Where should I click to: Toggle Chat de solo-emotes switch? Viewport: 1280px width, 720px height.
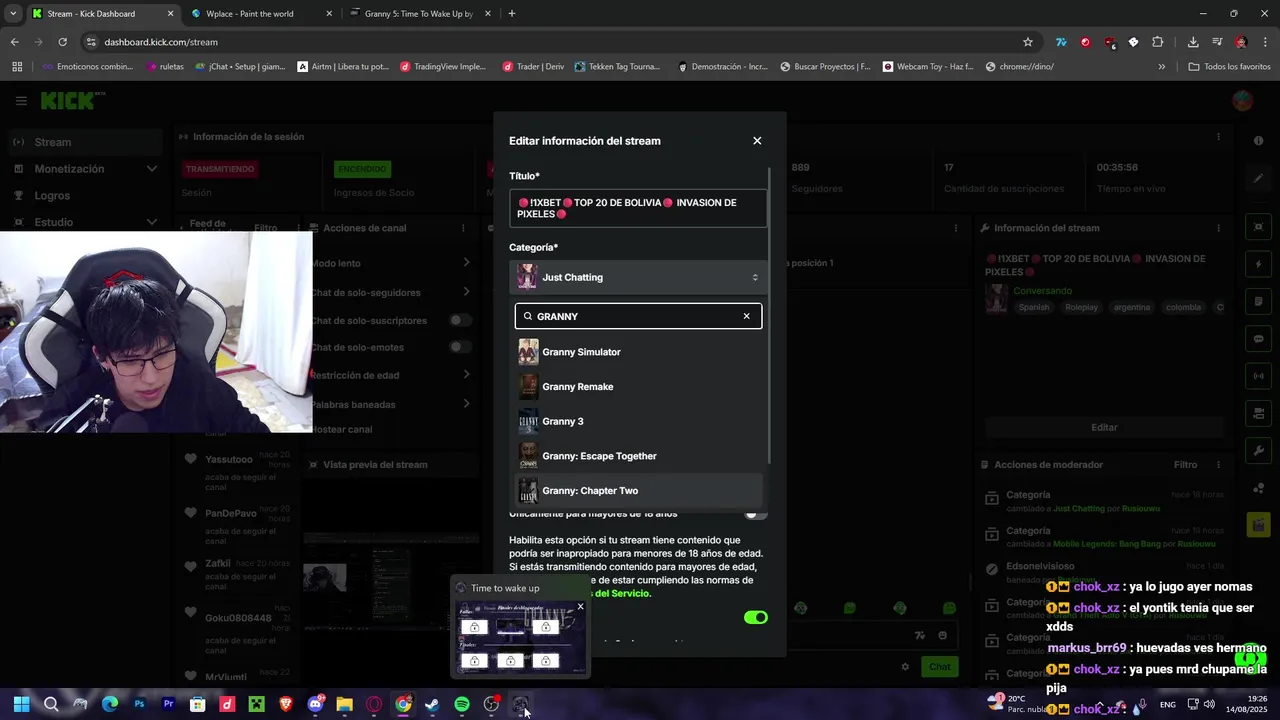(460, 347)
